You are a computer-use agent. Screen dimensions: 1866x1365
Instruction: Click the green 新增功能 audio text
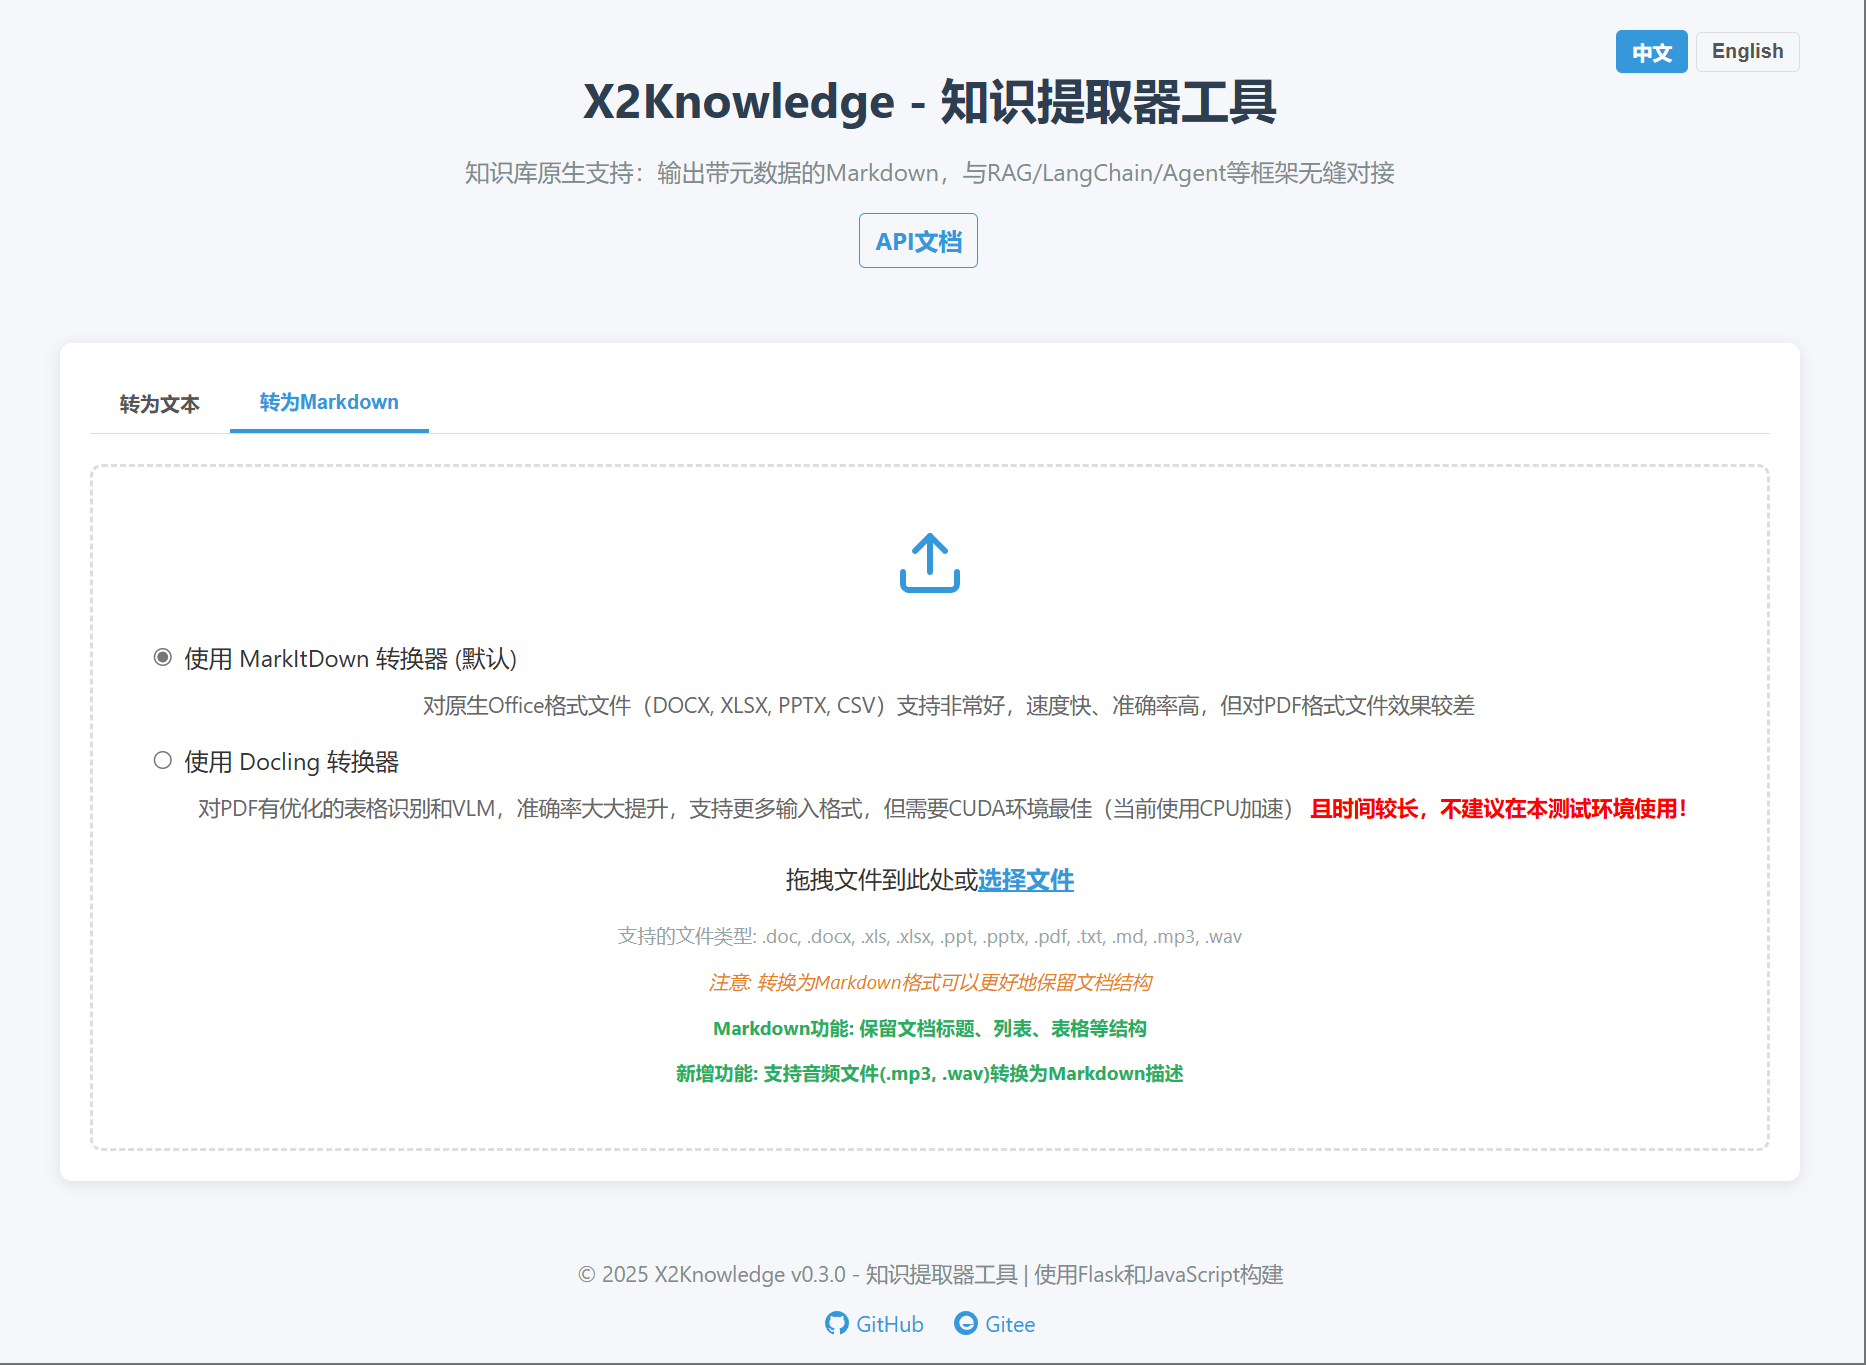(x=930, y=1074)
